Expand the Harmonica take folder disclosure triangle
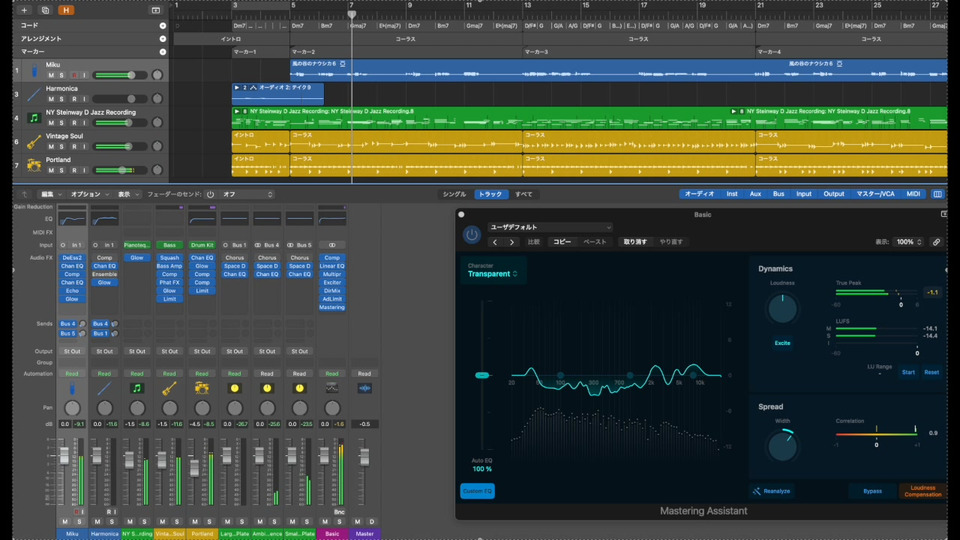This screenshot has height=540, width=960. click(x=237, y=88)
